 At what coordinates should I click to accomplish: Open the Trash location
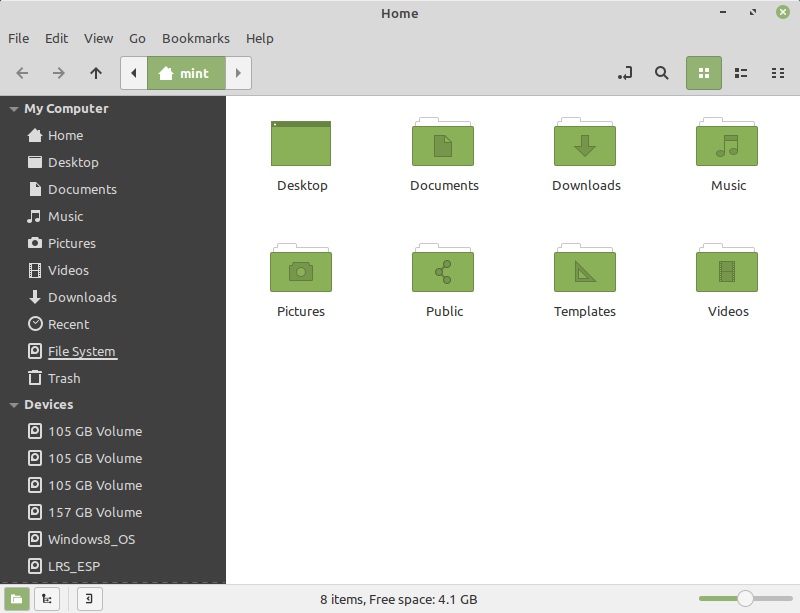tap(64, 378)
